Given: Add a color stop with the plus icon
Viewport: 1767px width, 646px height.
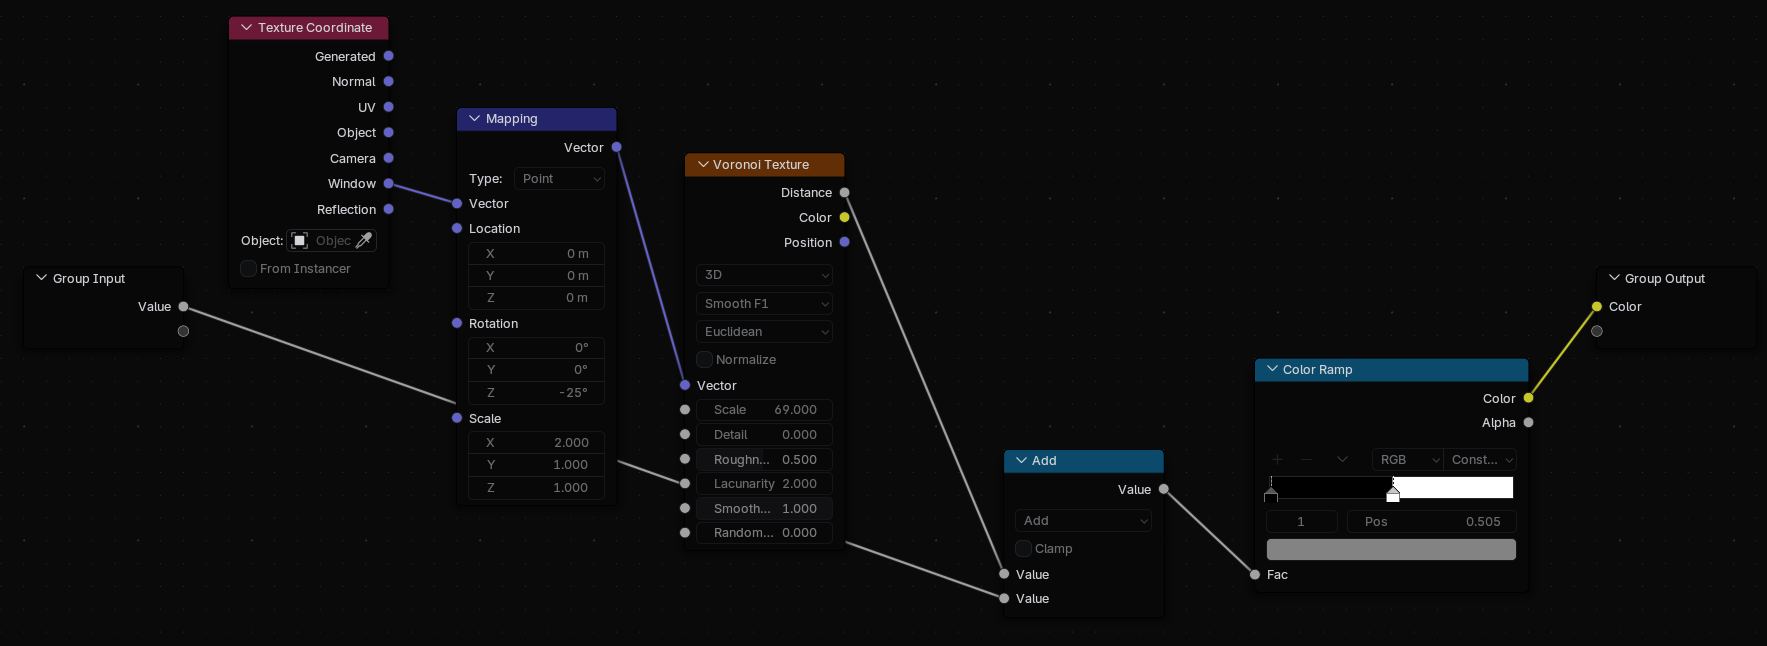Looking at the screenshot, I should point(1277,459).
